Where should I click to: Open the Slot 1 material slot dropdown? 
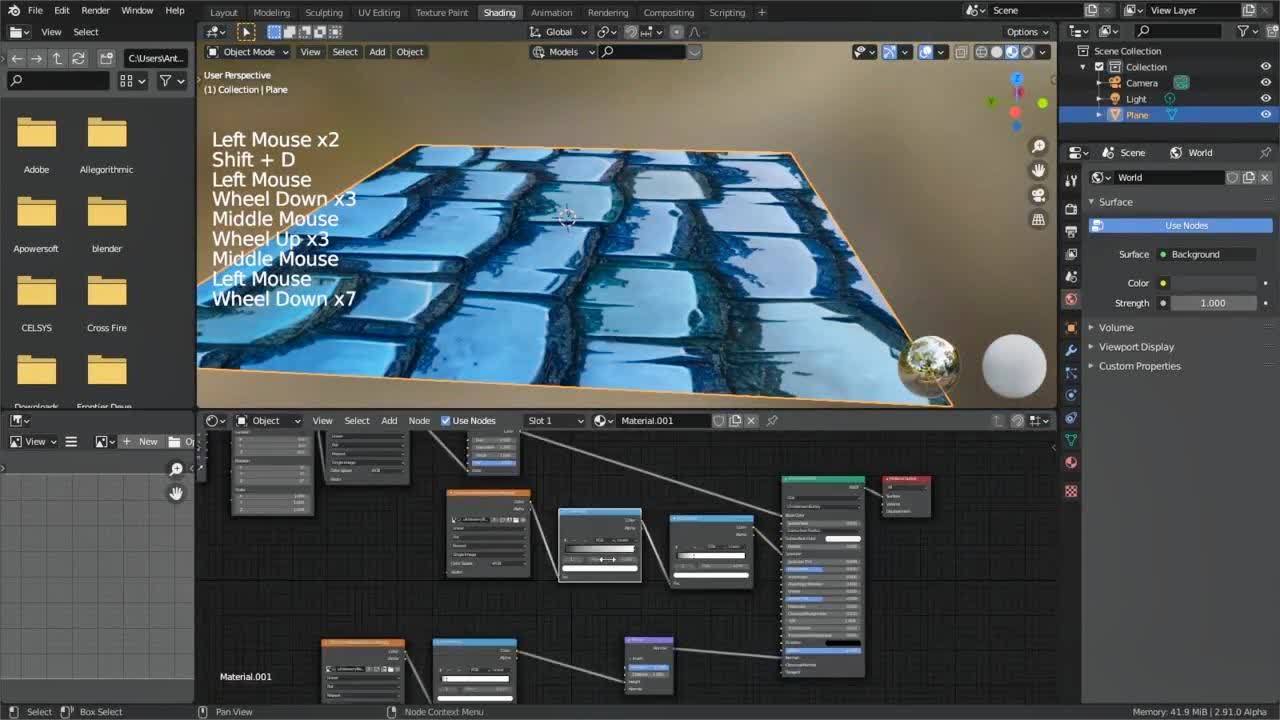click(x=555, y=420)
